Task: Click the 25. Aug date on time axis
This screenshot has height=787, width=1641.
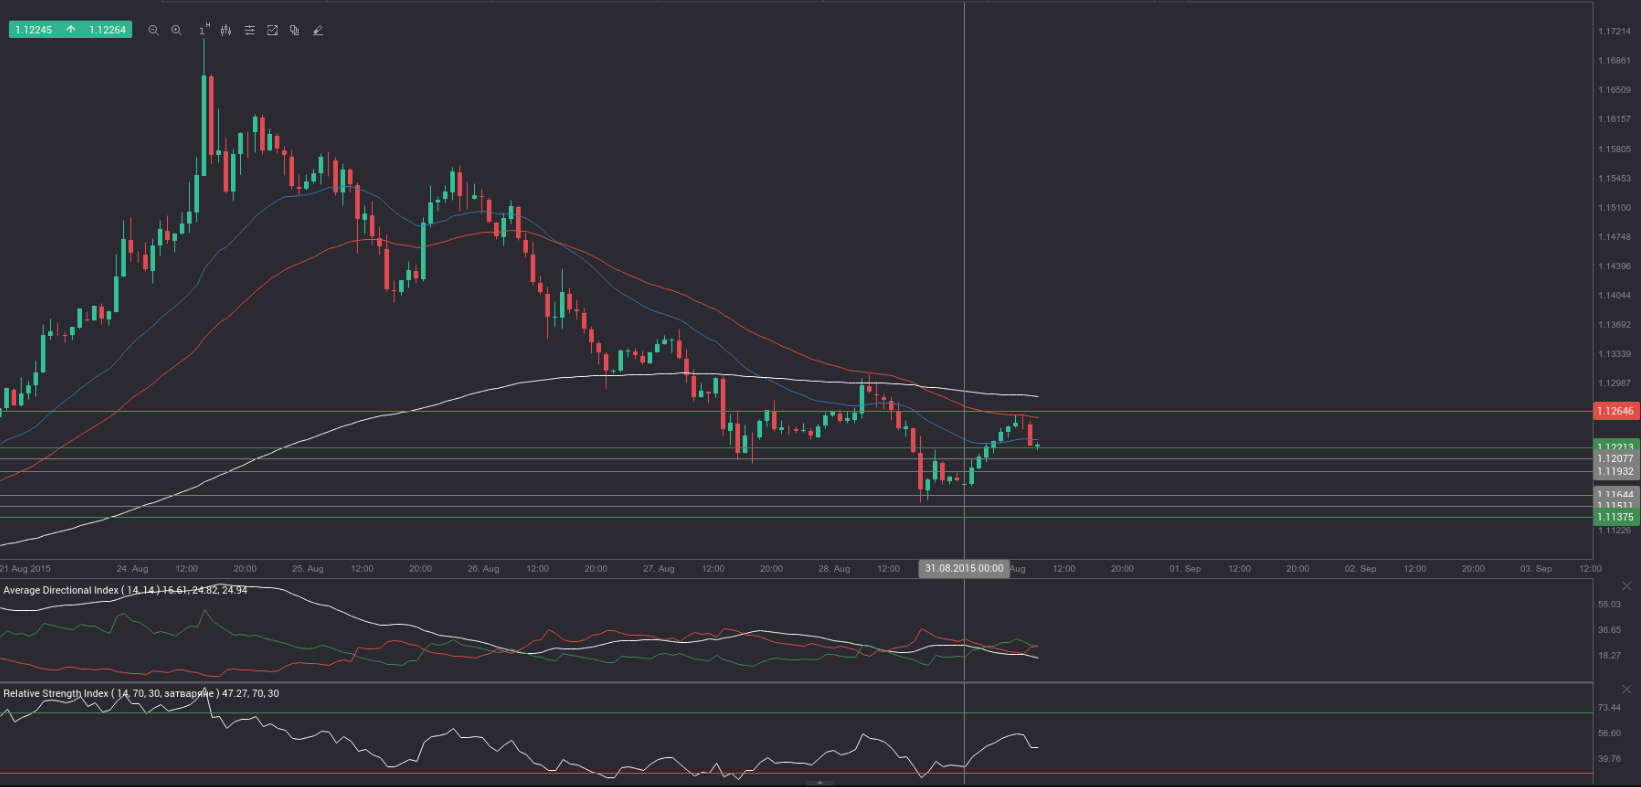Action: tap(308, 568)
